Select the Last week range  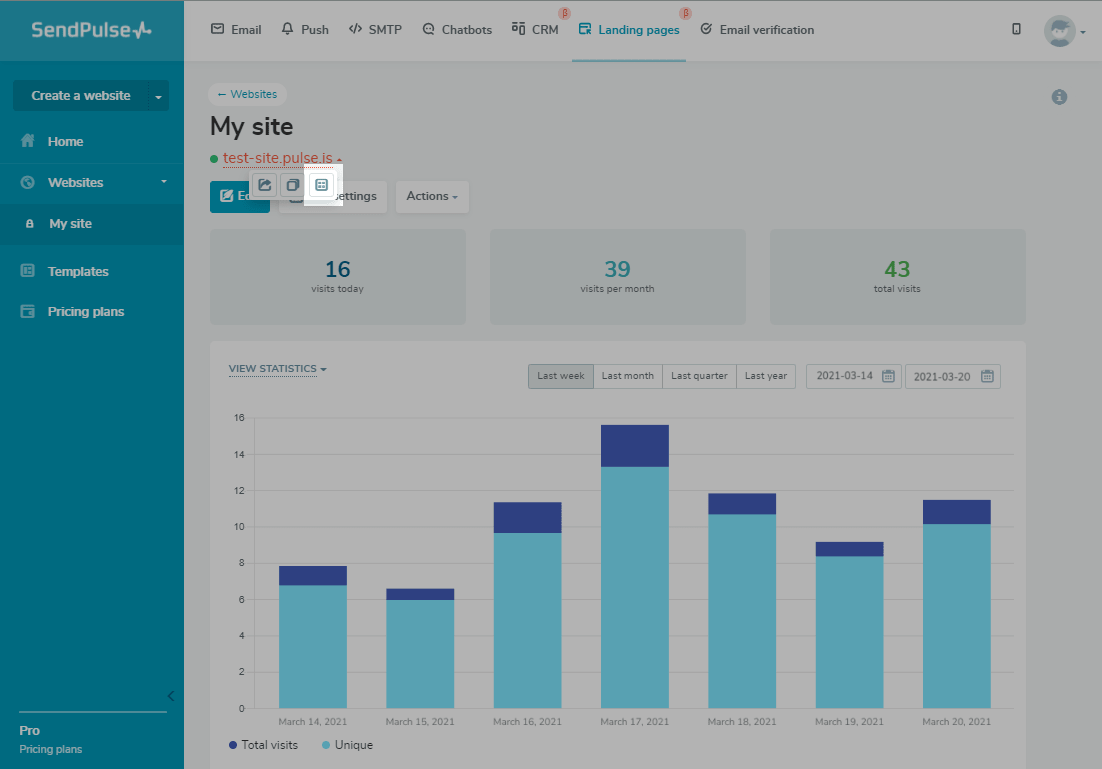(560, 376)
